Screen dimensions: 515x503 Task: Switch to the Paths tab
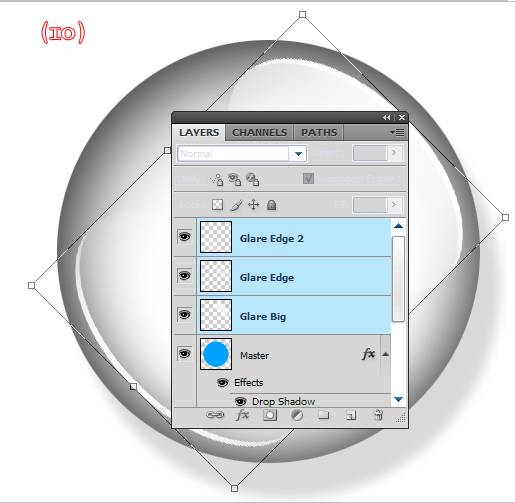click(x=319, y=133)
